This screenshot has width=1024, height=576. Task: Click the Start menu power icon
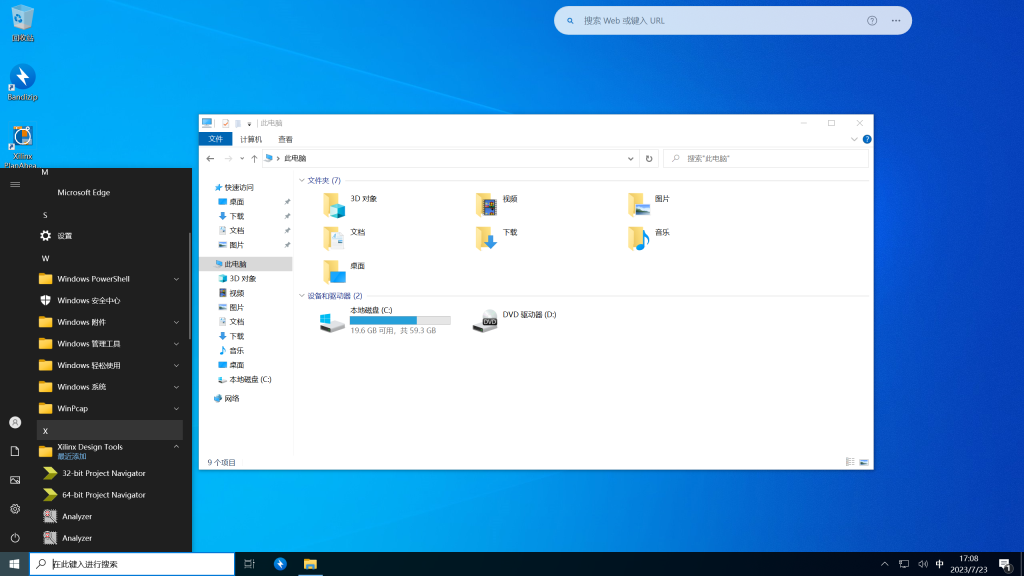click(15, 538)
